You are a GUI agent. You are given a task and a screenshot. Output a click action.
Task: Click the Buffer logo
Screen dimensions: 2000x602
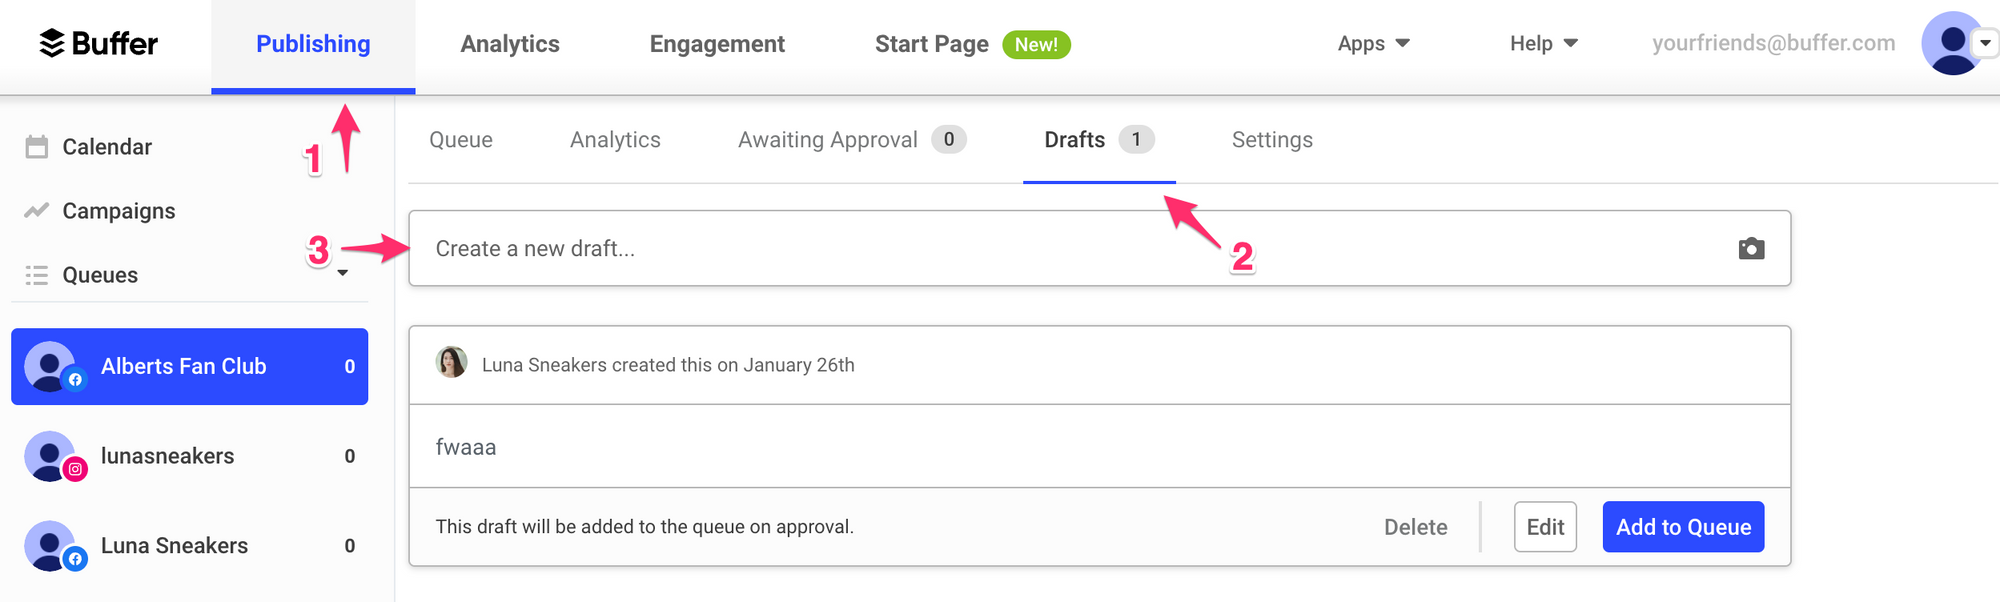coord(98,44)
